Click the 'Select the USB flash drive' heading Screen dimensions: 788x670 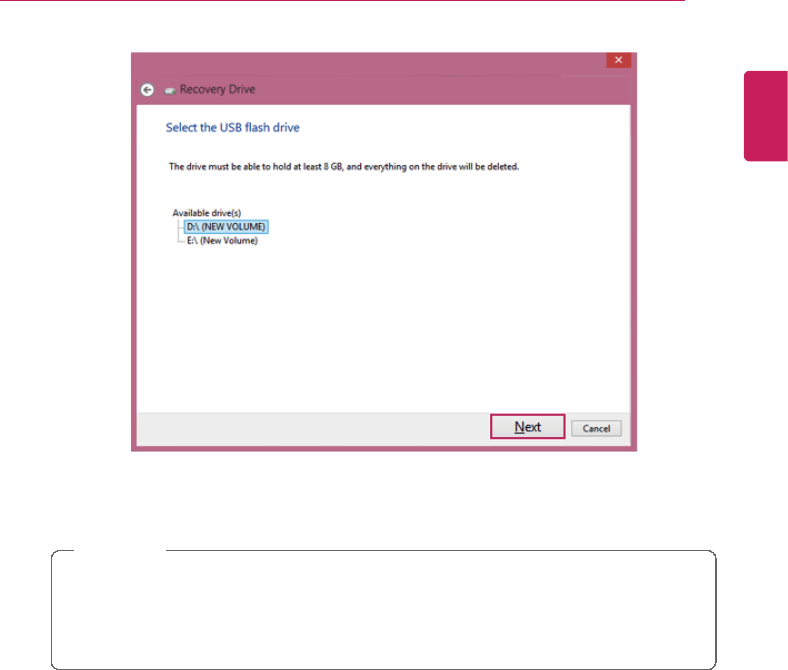tap(233, 128)
